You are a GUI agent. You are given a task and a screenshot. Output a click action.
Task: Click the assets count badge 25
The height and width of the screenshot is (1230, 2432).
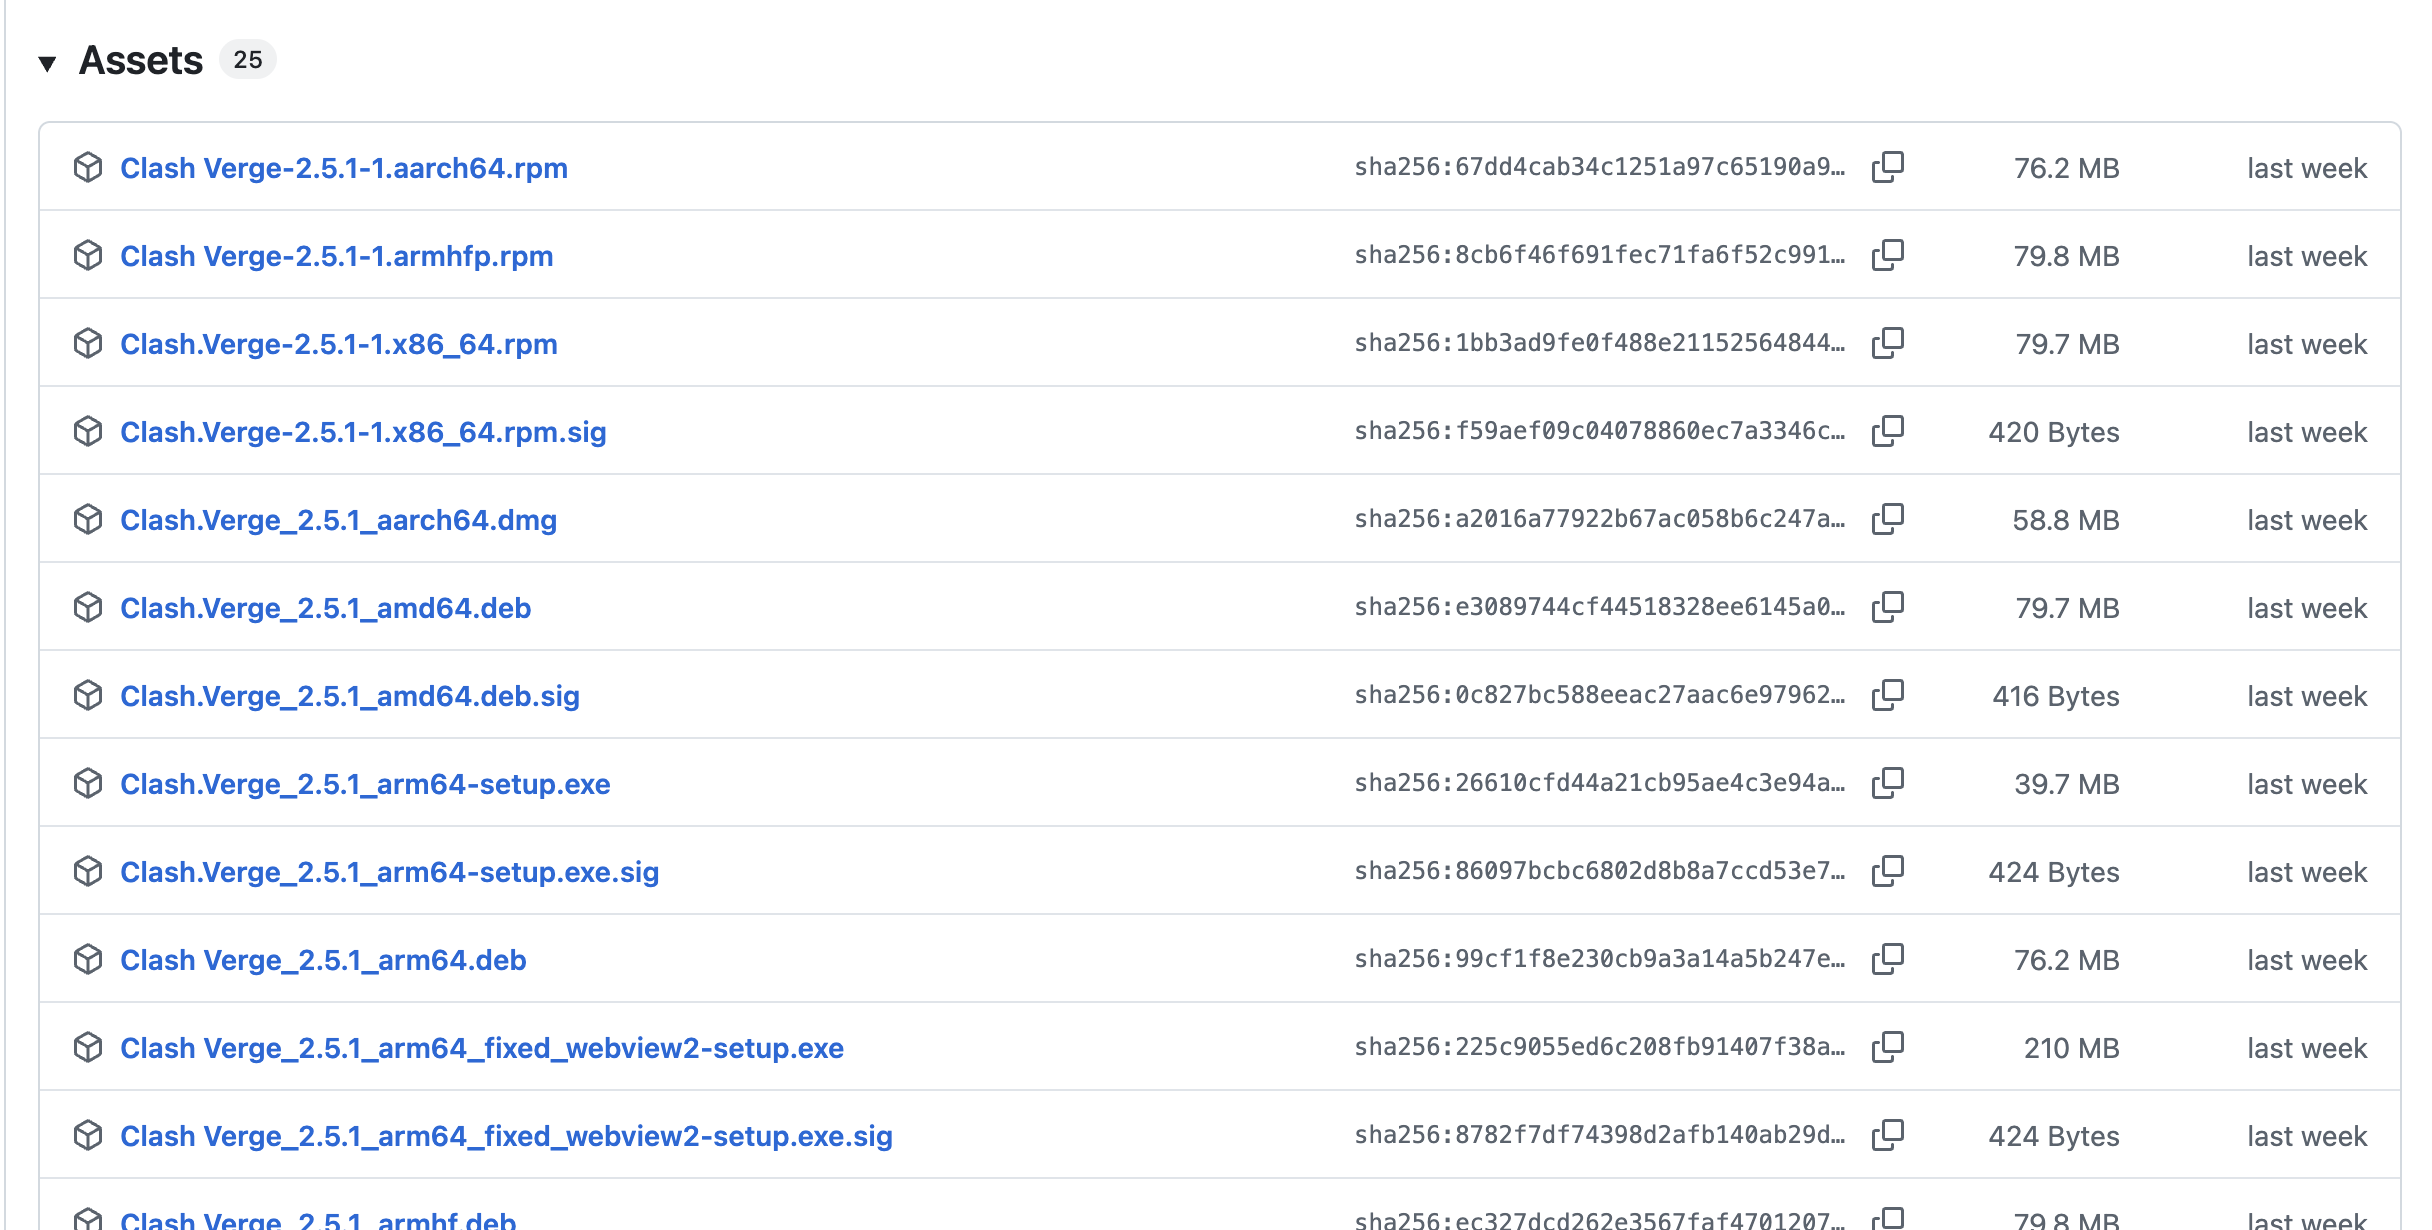(248, 60)
